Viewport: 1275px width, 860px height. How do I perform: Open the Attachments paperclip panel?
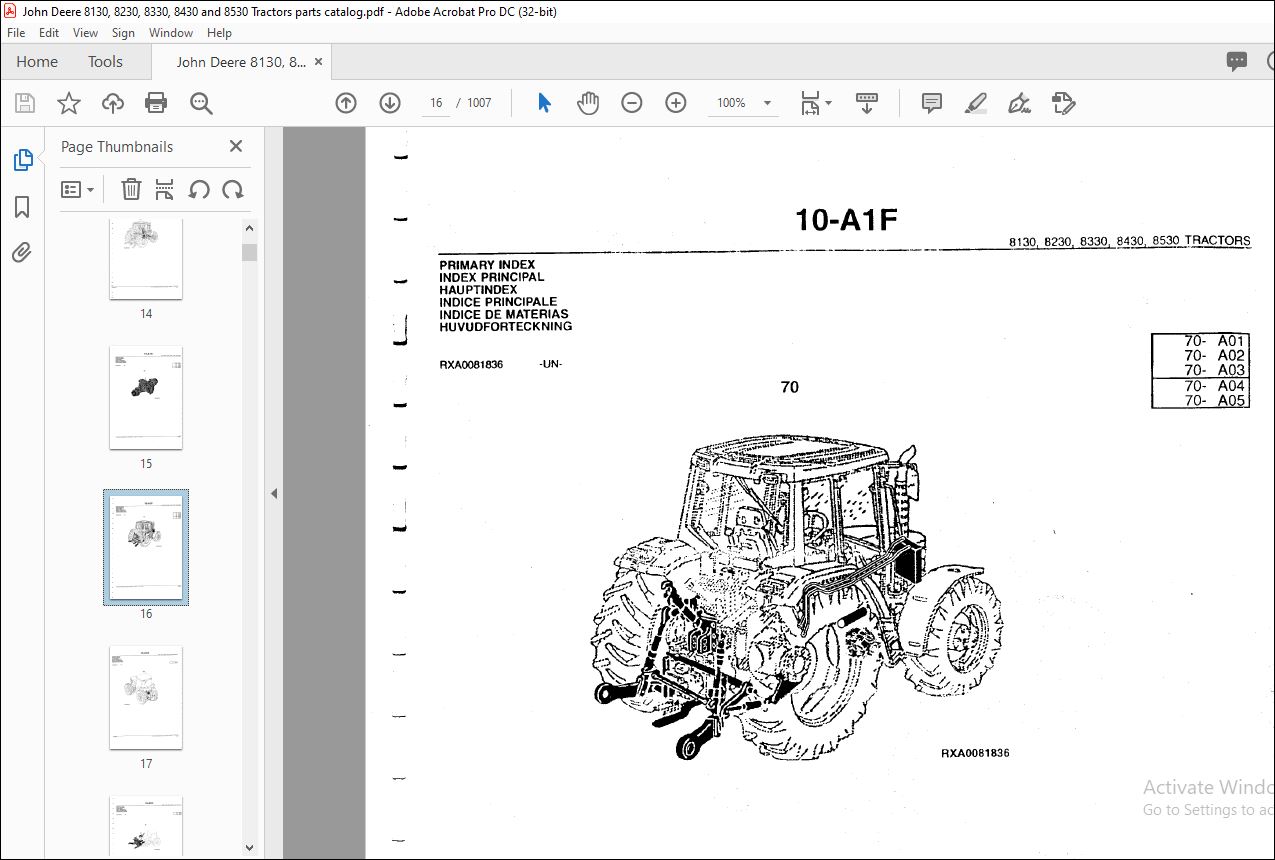click(22, 252)
